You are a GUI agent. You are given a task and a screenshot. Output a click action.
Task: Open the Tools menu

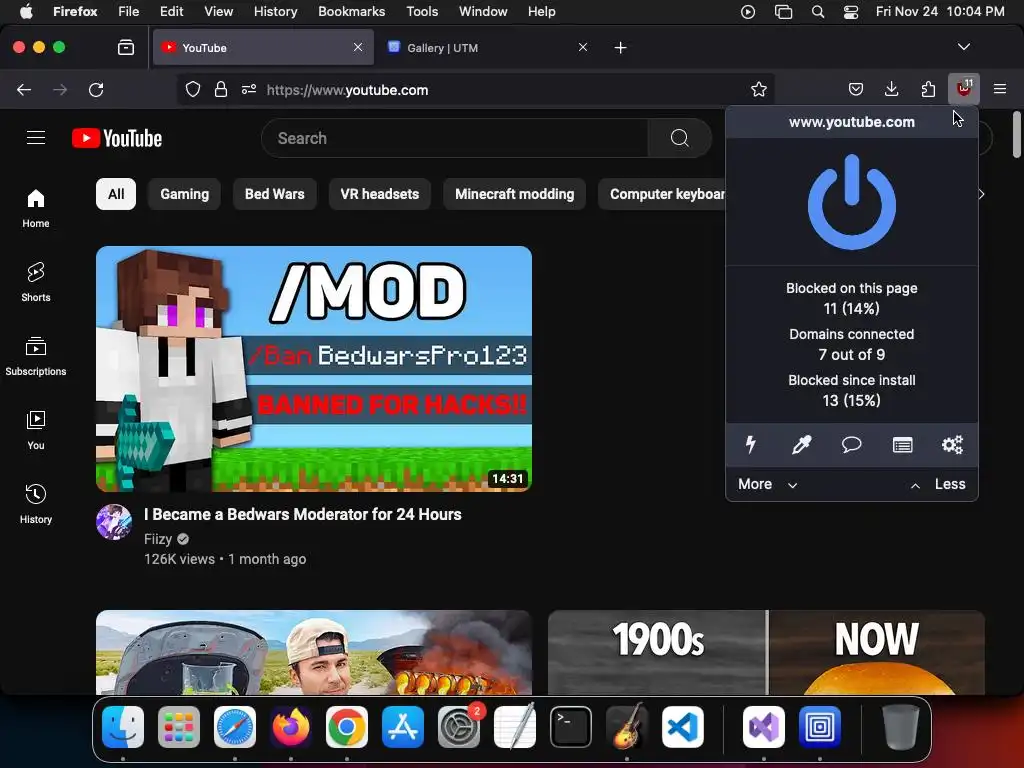[x=422, y=11]
